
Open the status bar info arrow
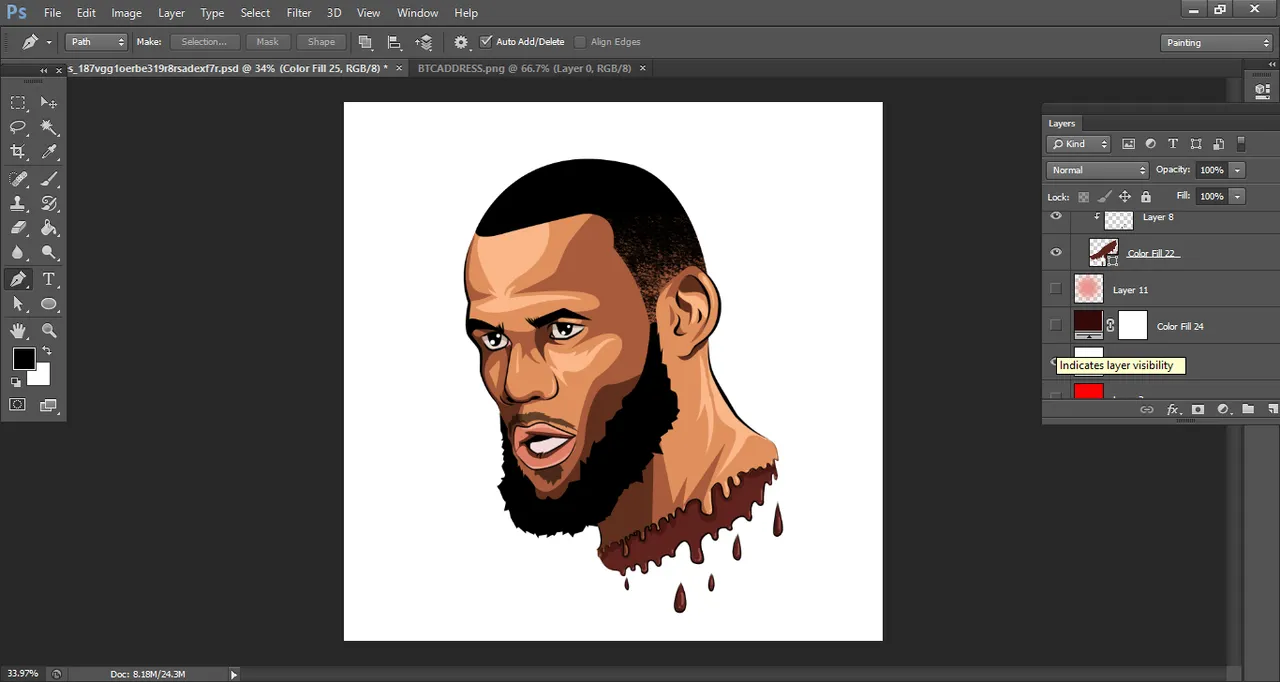(234, 675)
